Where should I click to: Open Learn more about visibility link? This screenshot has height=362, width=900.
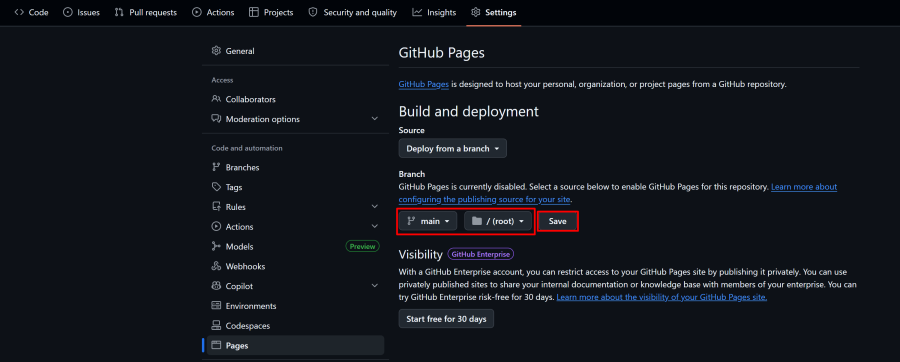[662, 298]
